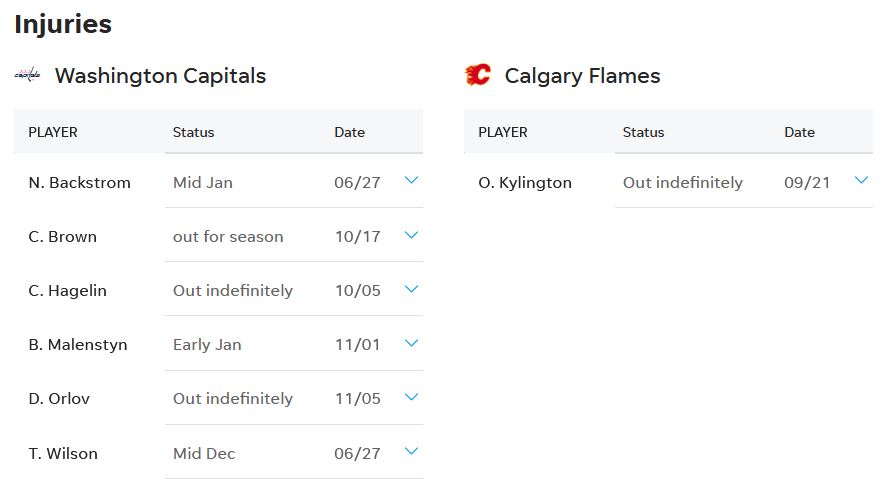Viewport: 885px width, 492px height.
Task: Click the D. Orlov player name
Action: [59, 399]
